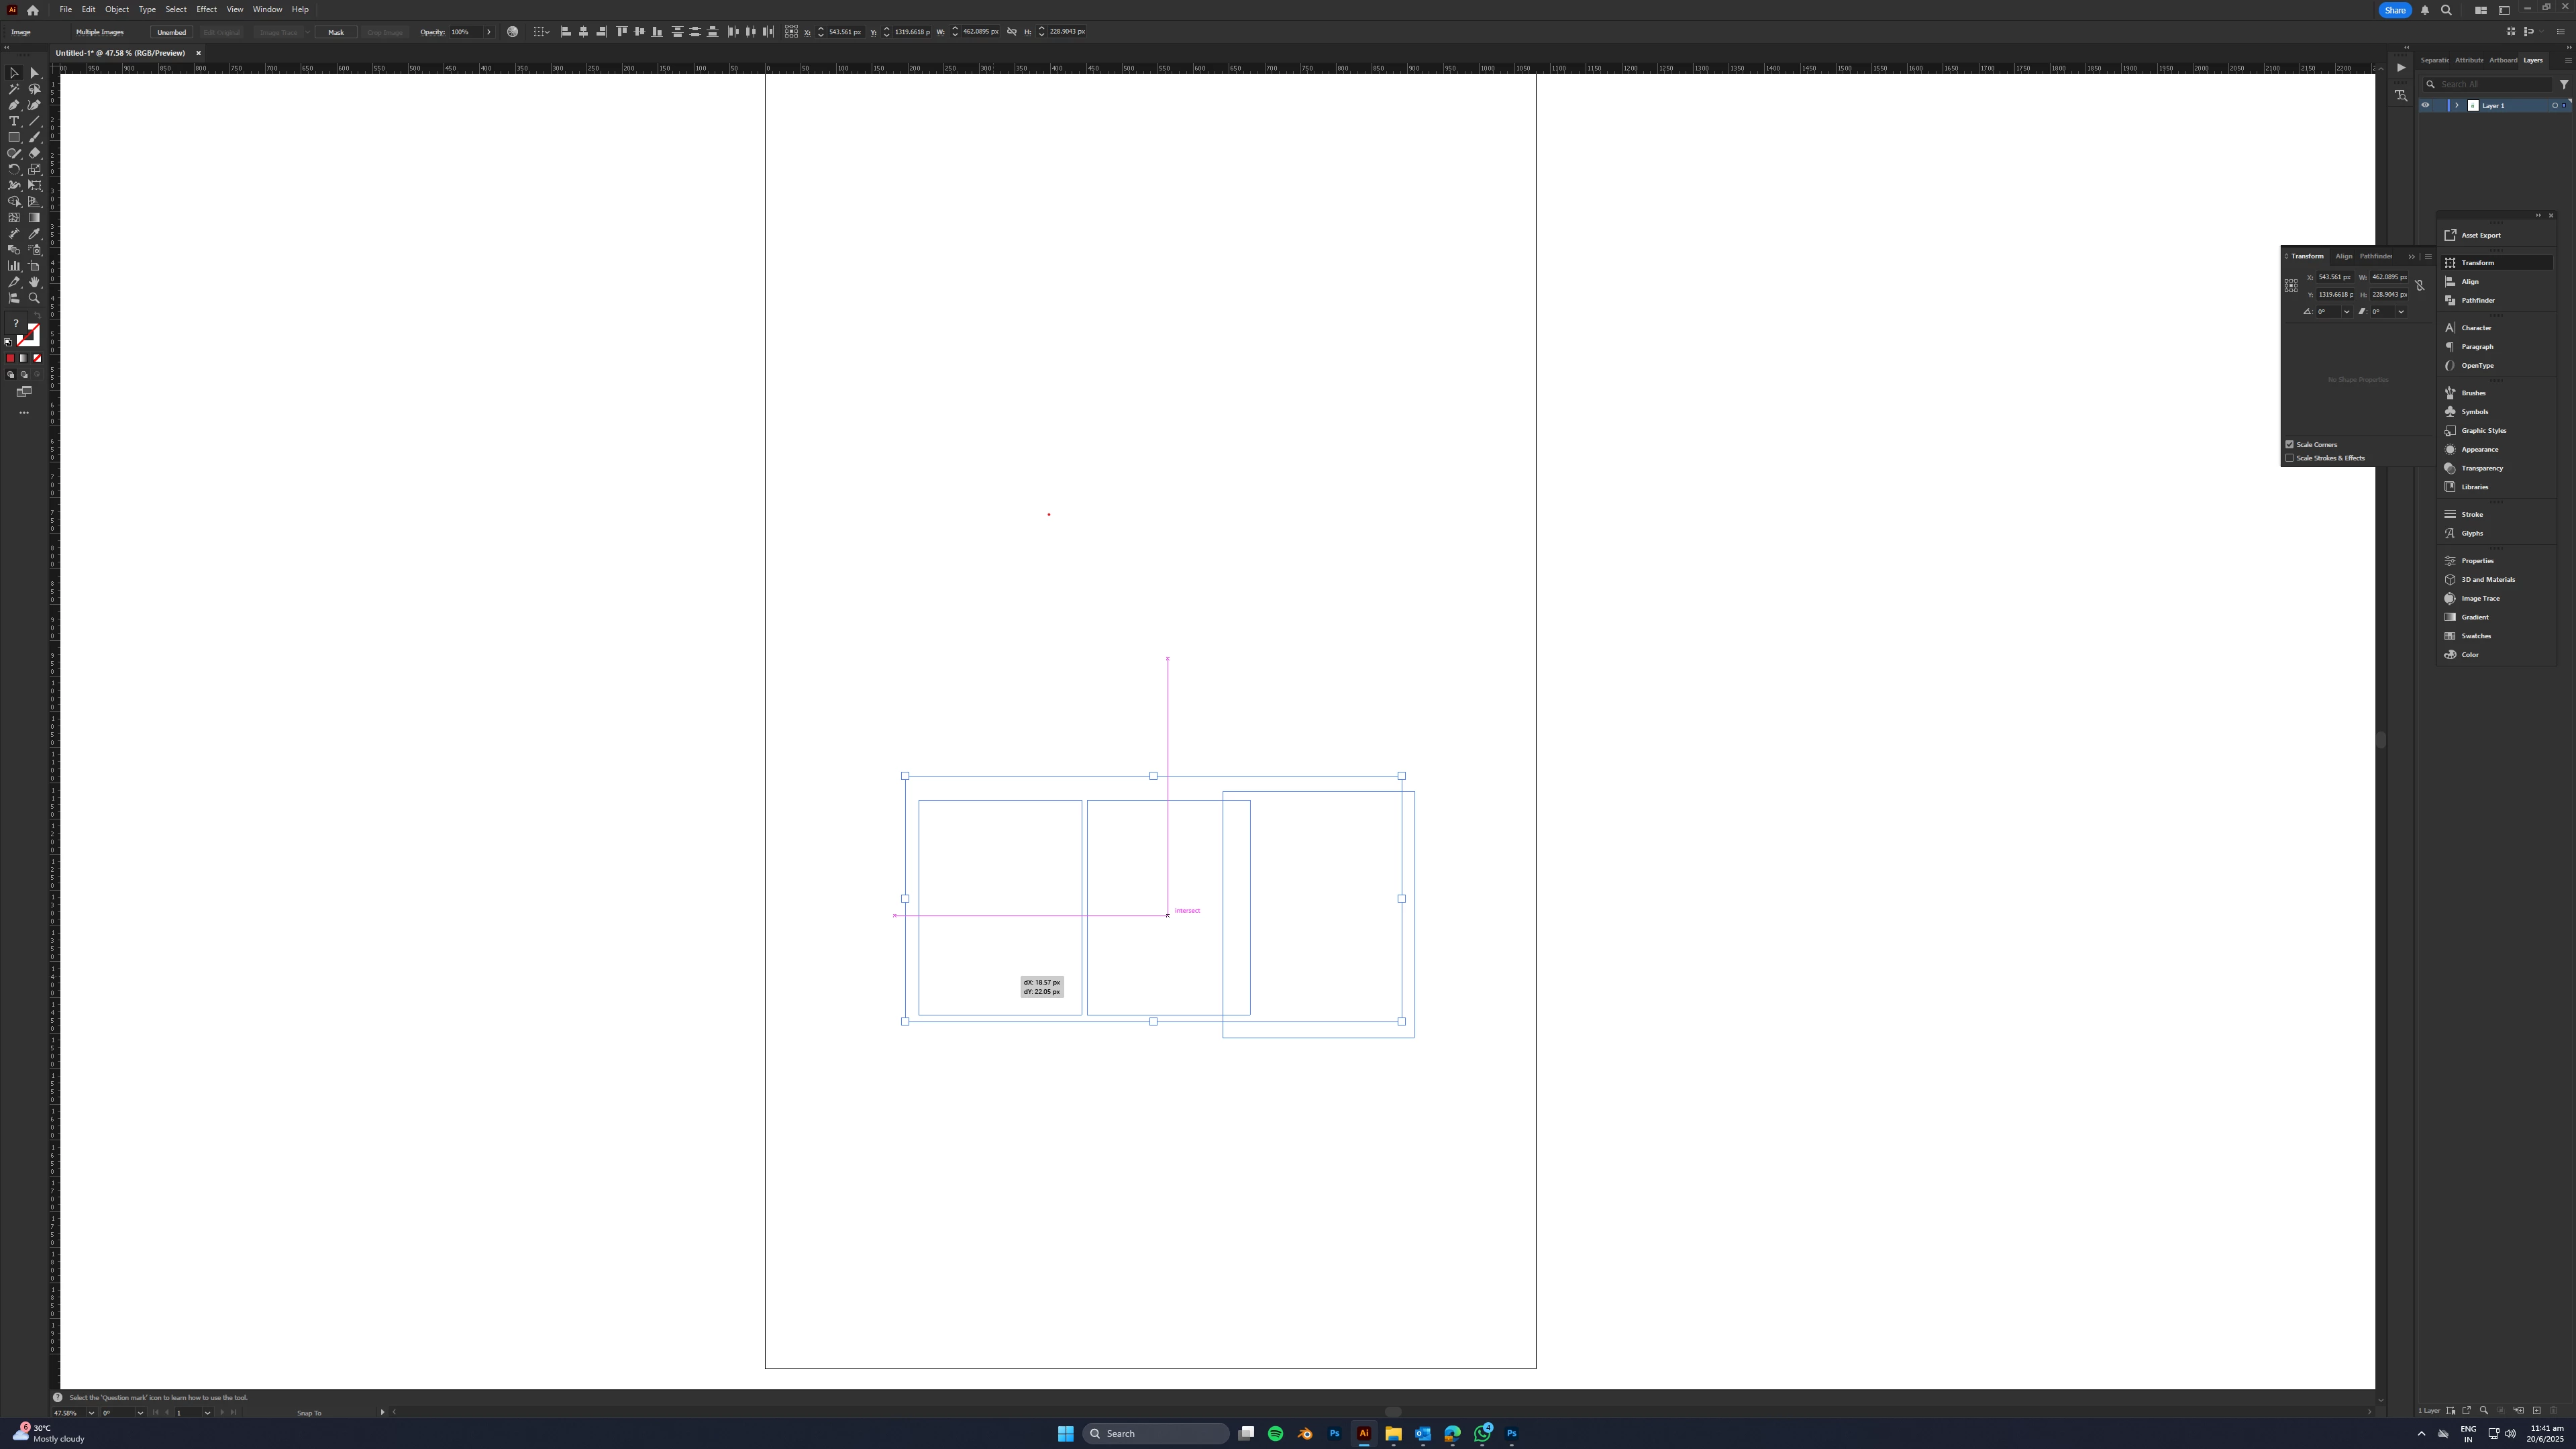Image resolution: width=2576 pixels, height=1449 pixels.
Task: Open the Effect menu
Action: tap(206, 9)
